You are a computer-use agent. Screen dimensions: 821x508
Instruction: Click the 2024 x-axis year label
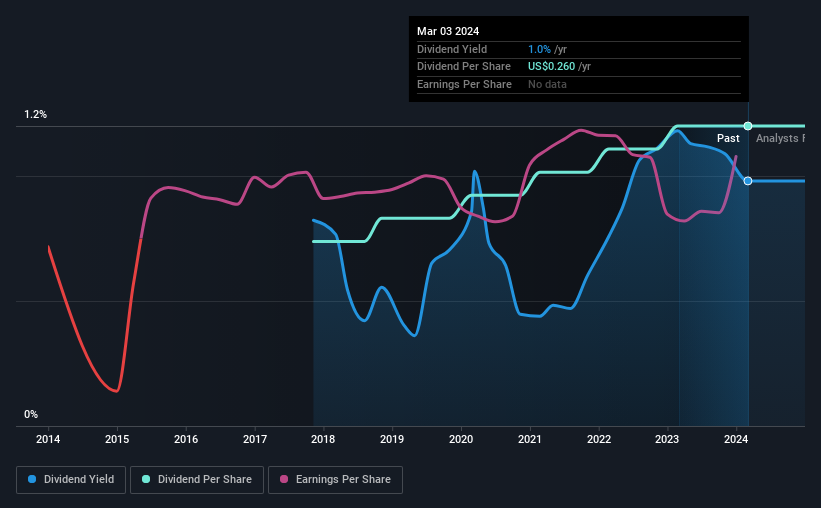pyautogui.click(x=736, y=439)
